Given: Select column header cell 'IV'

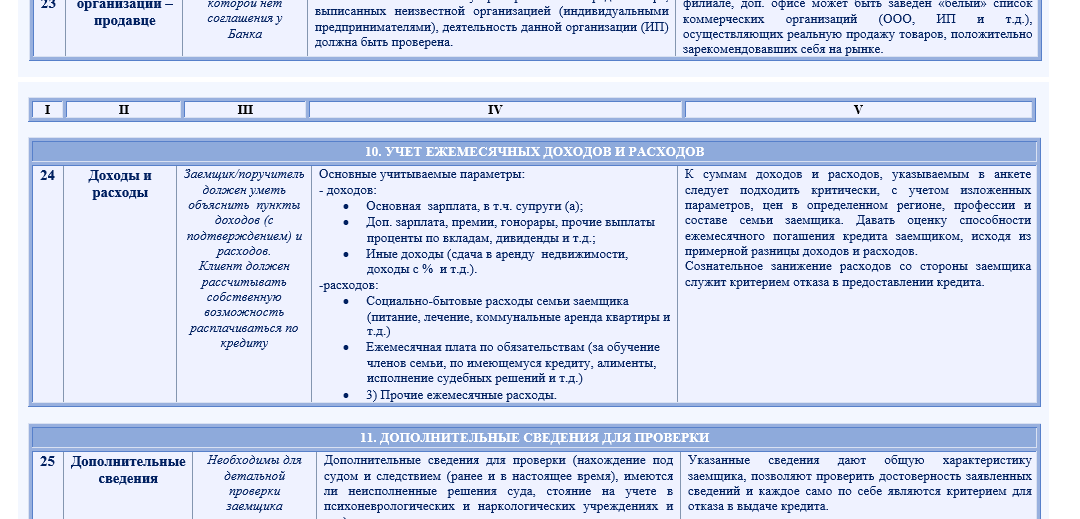Looking at the screenshot, I should 495,109.
